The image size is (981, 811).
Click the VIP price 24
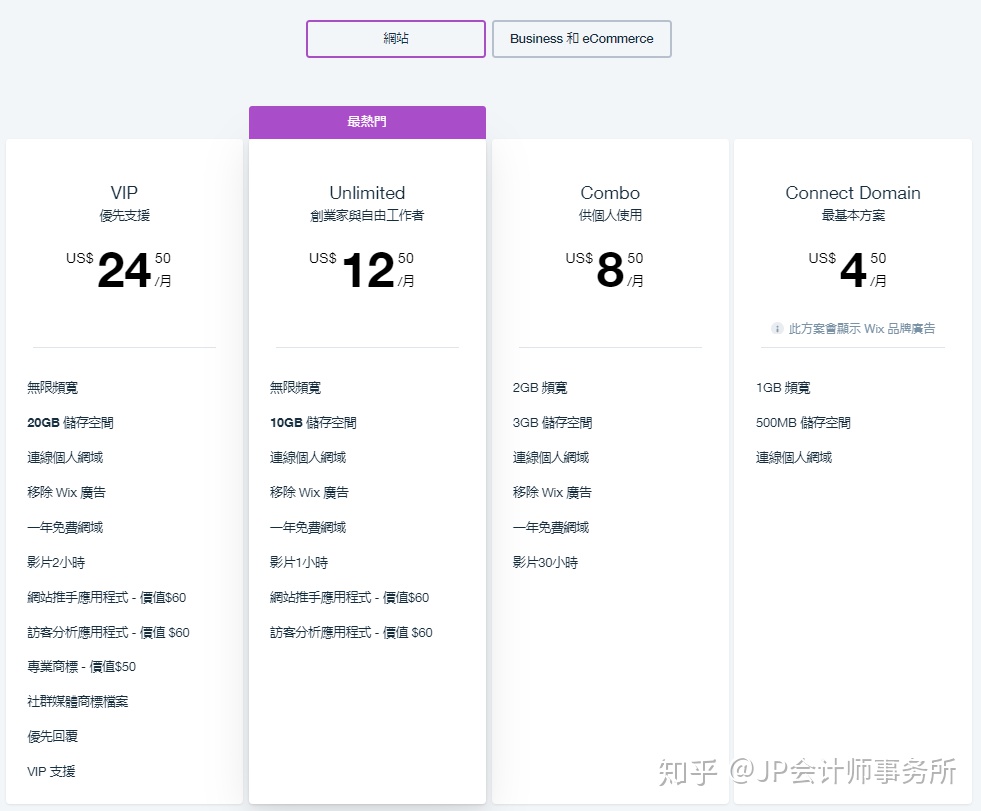click(124, 270)
